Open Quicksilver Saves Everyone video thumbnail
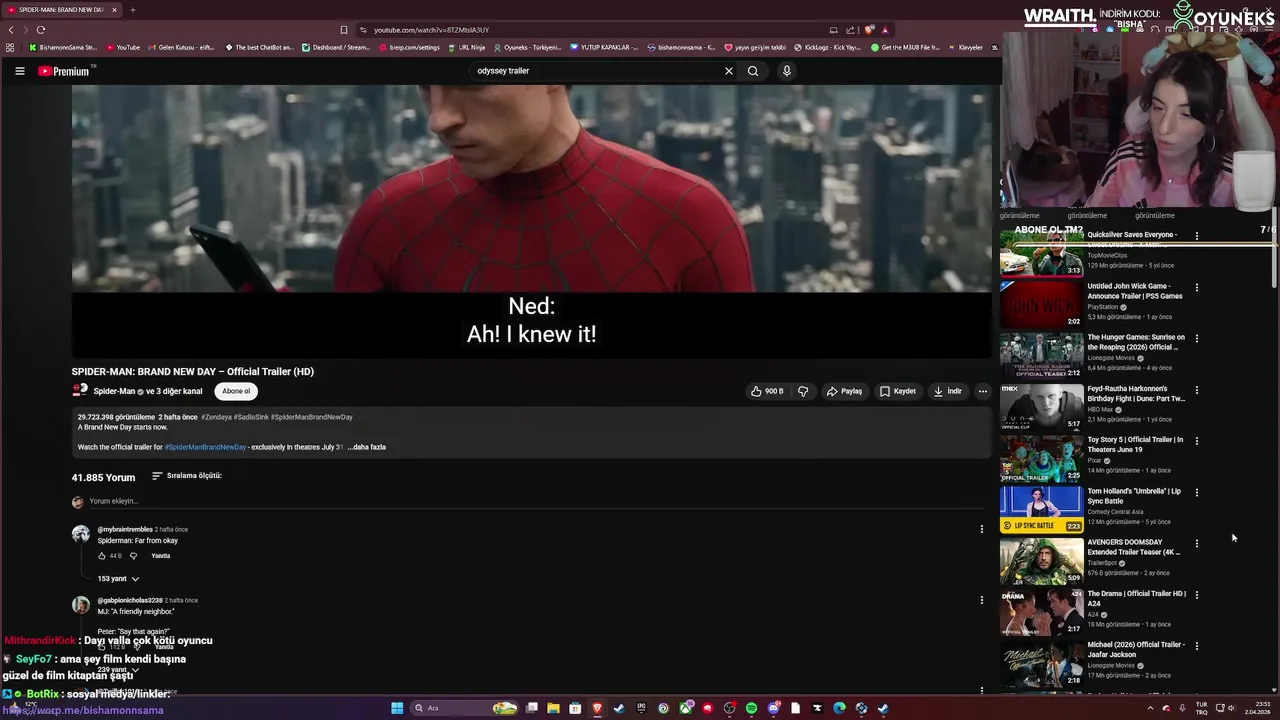 point(1041,254)
